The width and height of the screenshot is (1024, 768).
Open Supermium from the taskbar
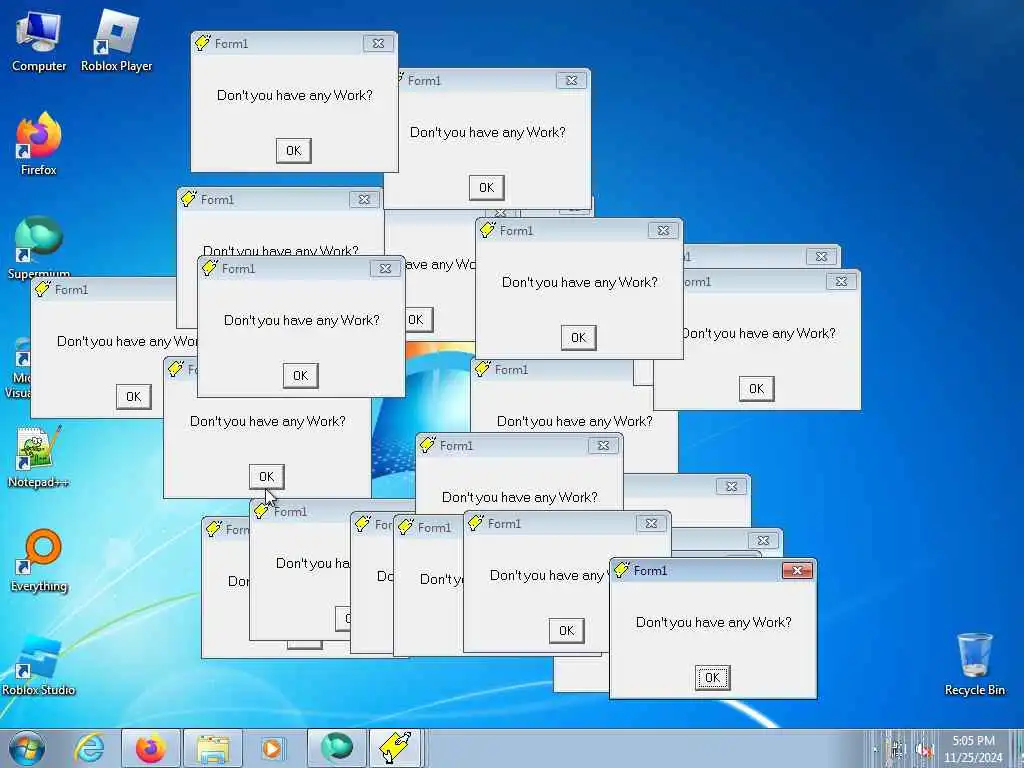[336, 748]
